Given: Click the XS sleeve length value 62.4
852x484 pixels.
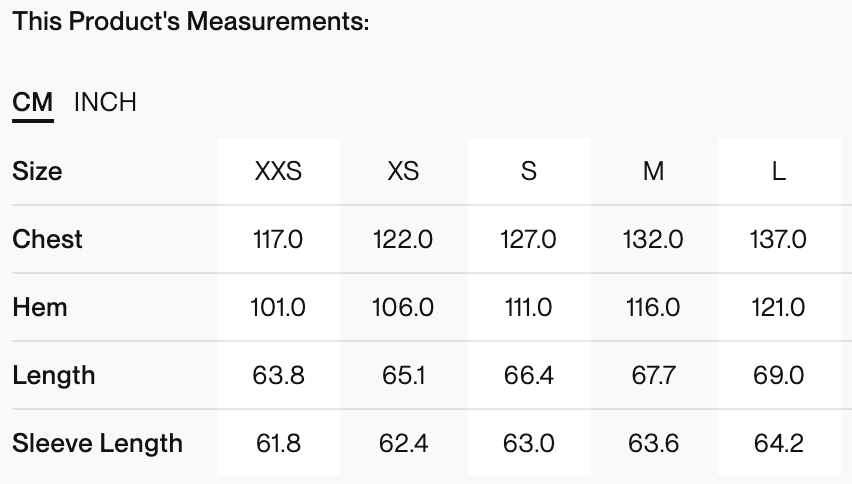Looking at the screenshot, I should point(403,443).
